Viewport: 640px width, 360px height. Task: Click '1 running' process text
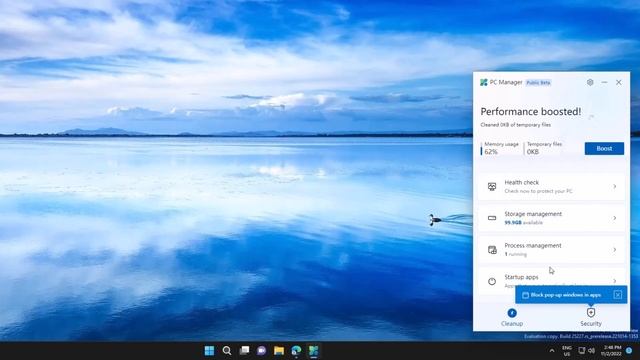click(516, 254)
